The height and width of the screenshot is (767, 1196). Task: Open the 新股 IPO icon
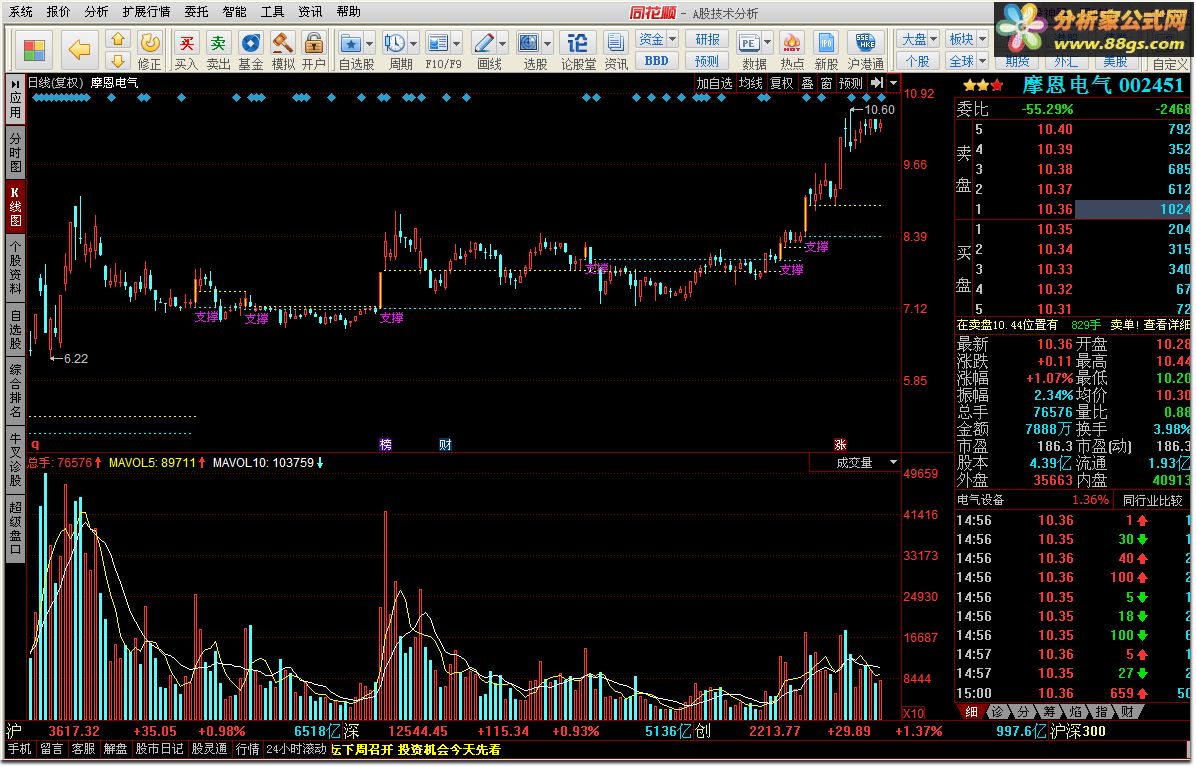826,43
